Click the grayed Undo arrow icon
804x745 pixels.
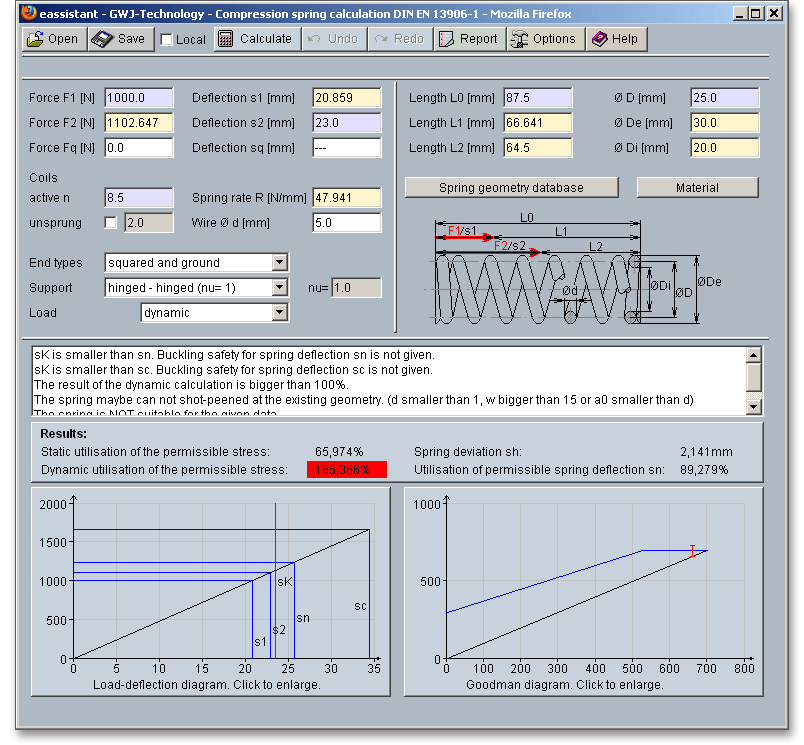[x=315, y=39]
